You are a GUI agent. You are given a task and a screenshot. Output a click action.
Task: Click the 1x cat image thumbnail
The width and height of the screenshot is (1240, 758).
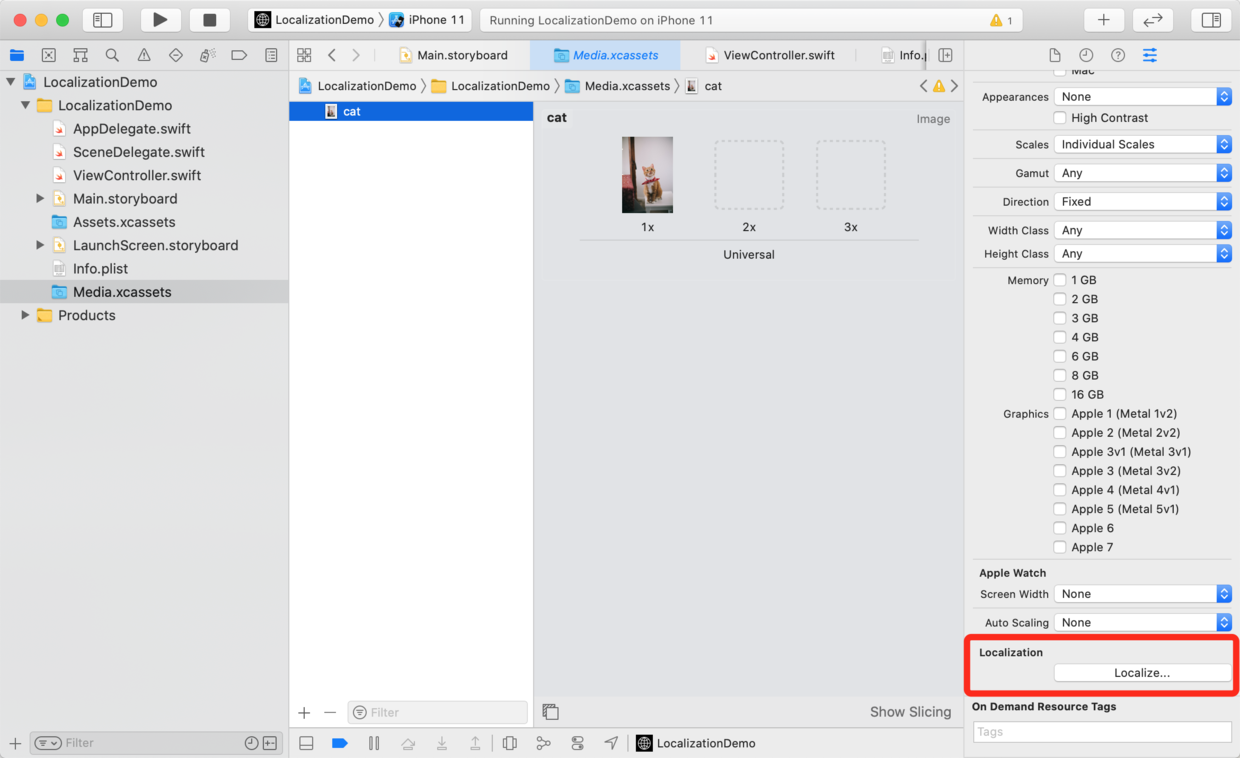(x=647, y=175)
